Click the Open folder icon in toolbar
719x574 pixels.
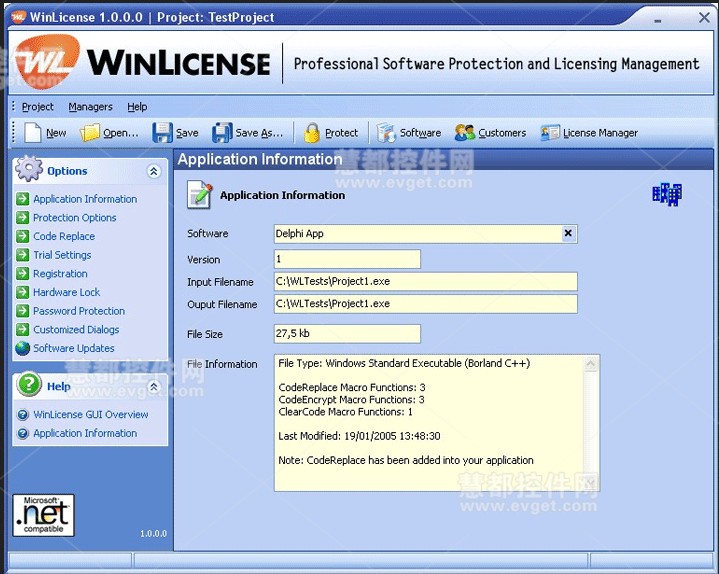(x=89, y=132)
